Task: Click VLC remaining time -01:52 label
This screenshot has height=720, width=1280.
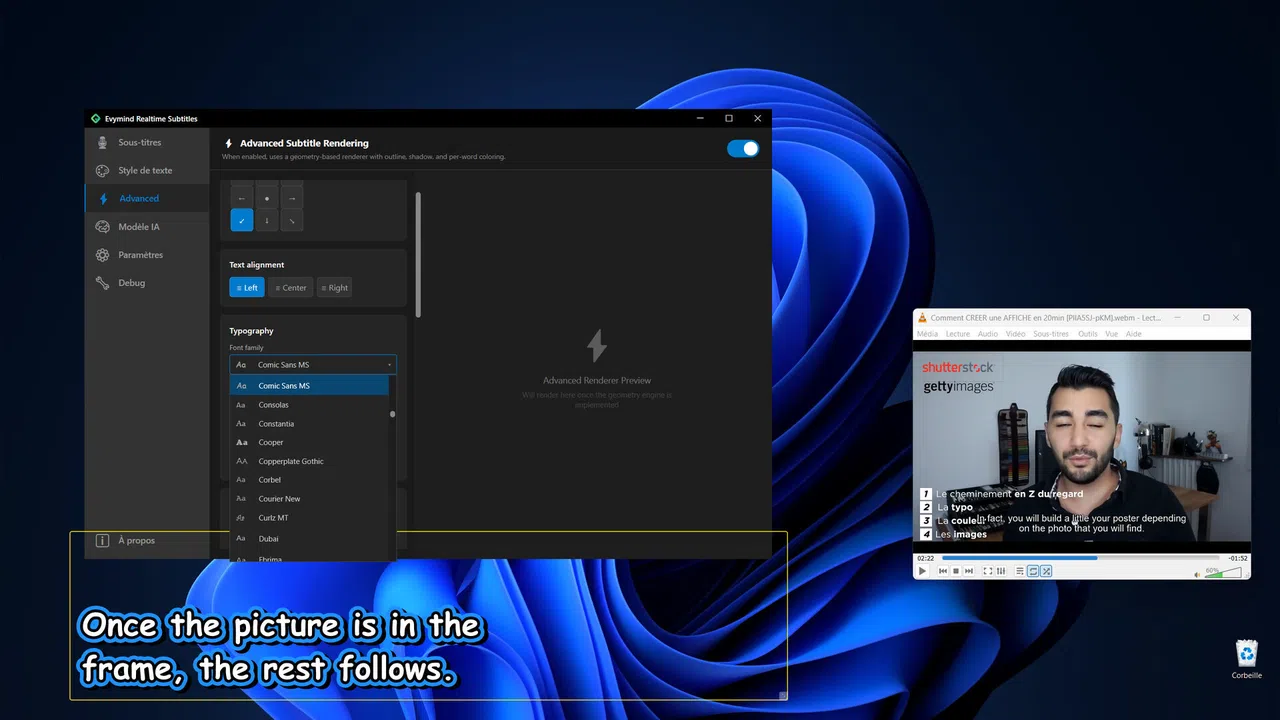Action: (1238, 558)
